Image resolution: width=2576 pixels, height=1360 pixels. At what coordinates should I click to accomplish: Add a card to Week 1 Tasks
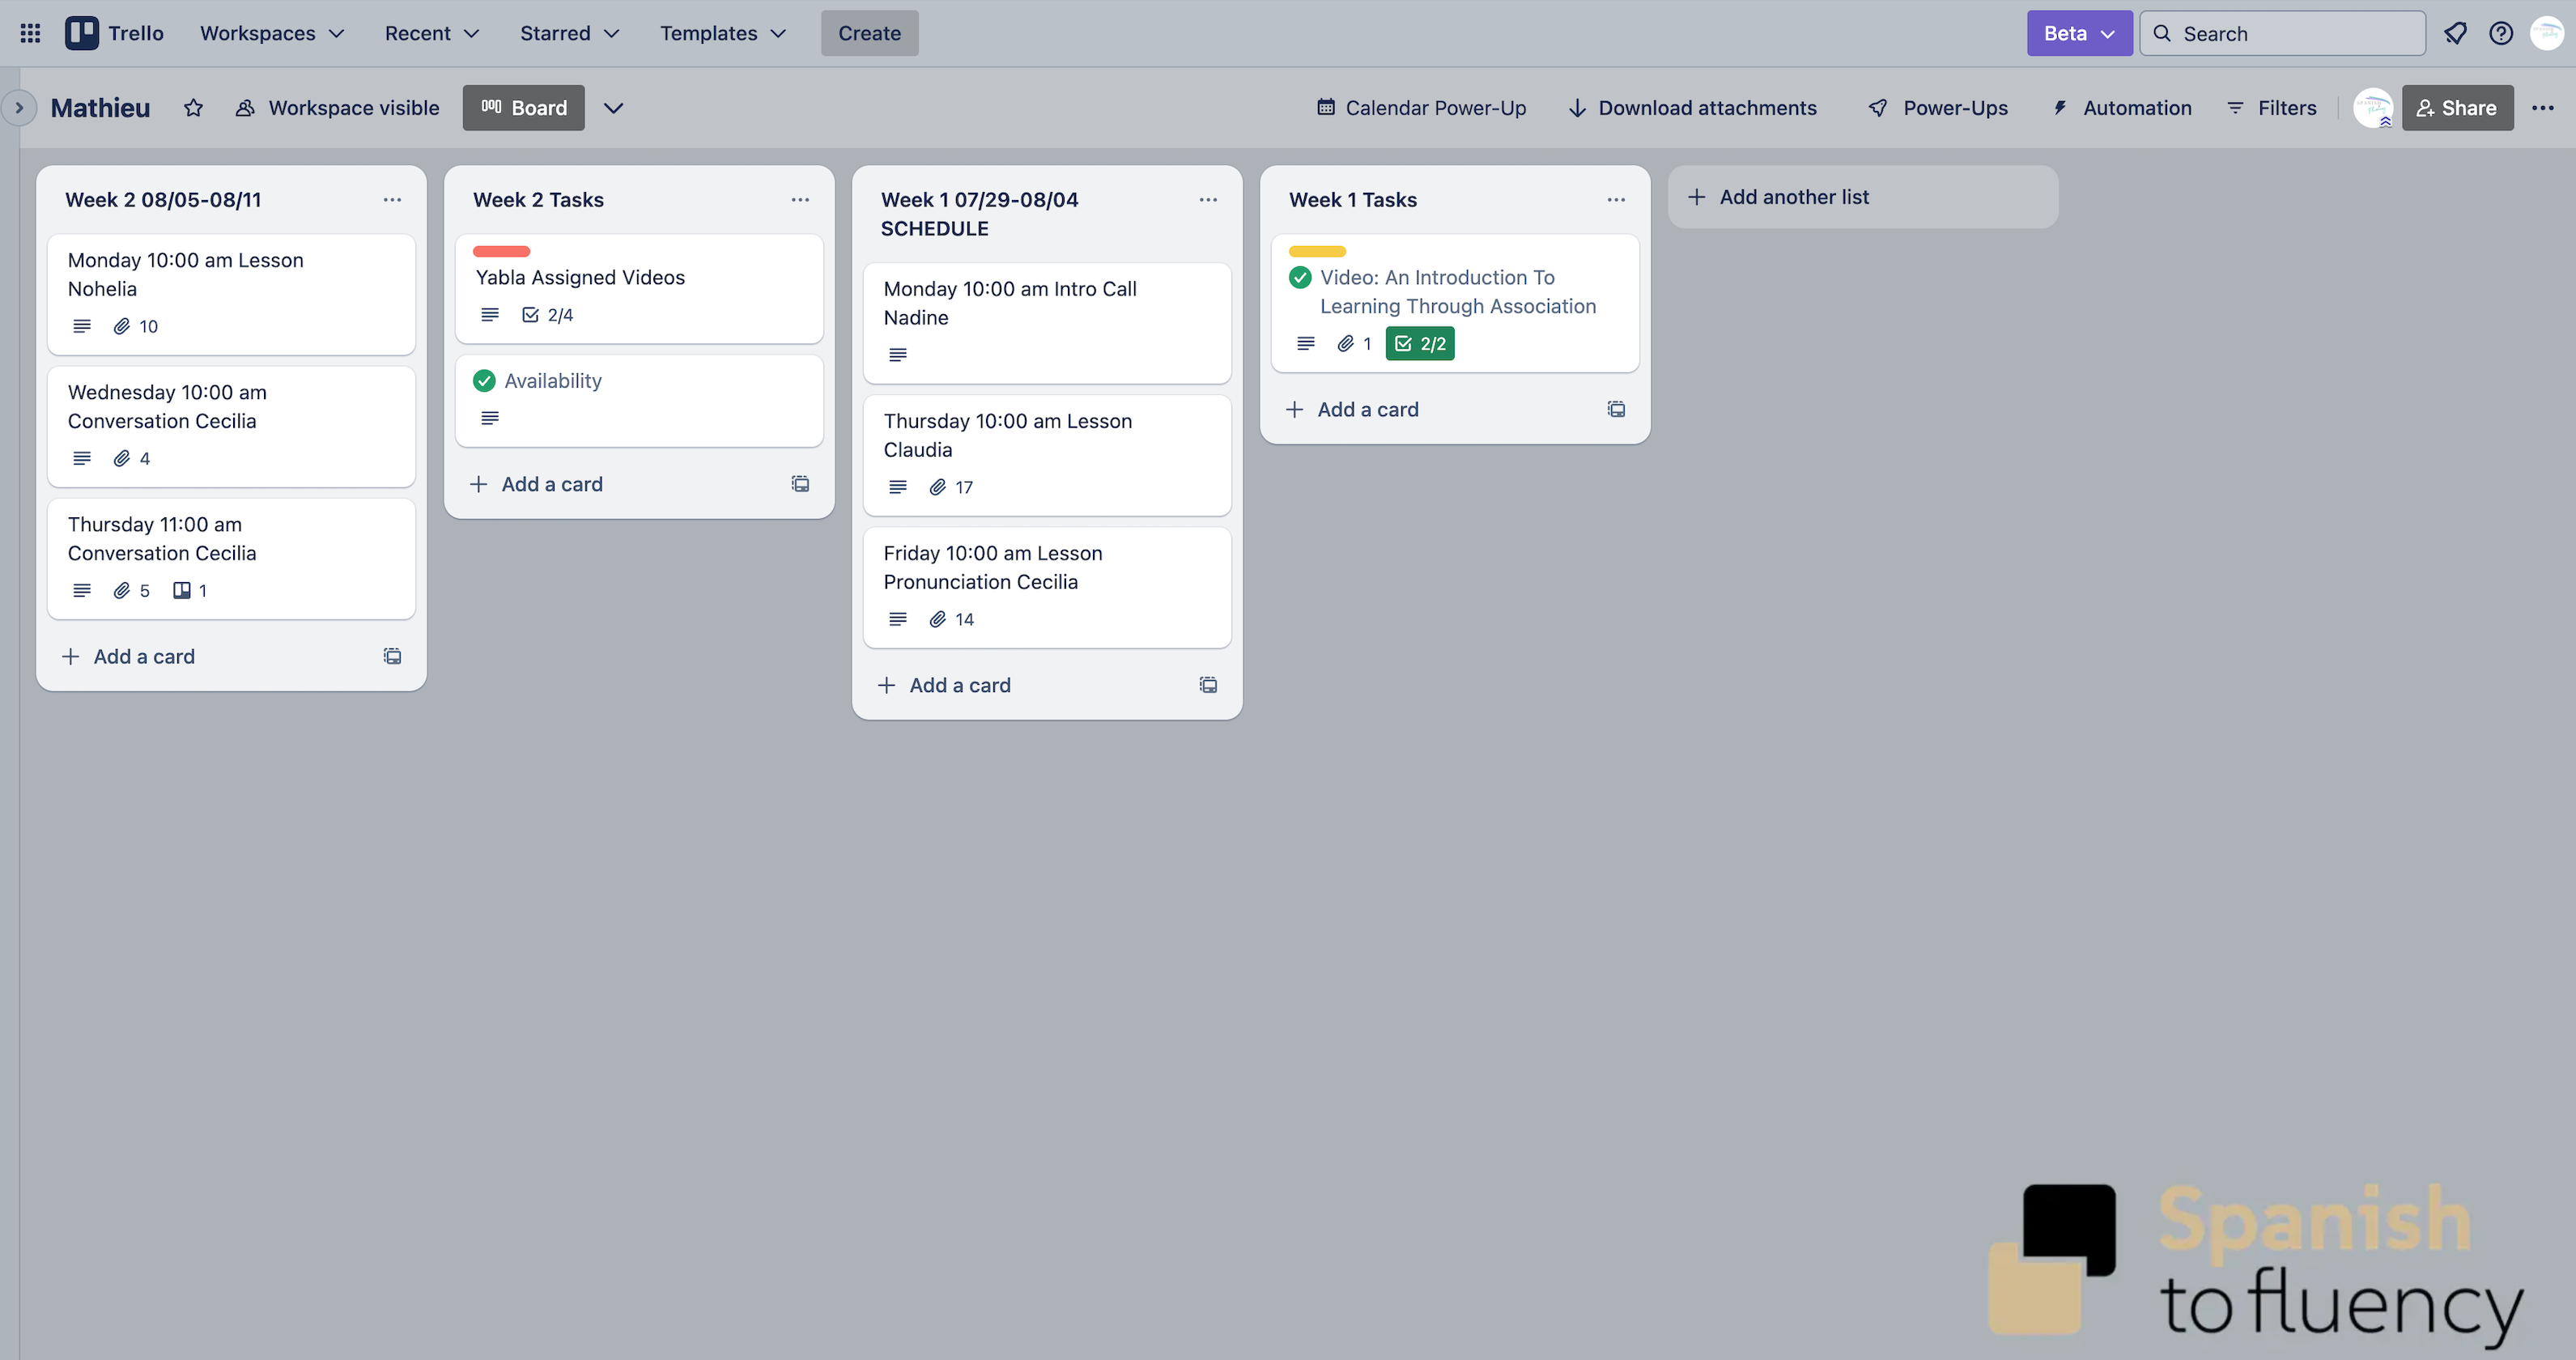coord(1352,409)
